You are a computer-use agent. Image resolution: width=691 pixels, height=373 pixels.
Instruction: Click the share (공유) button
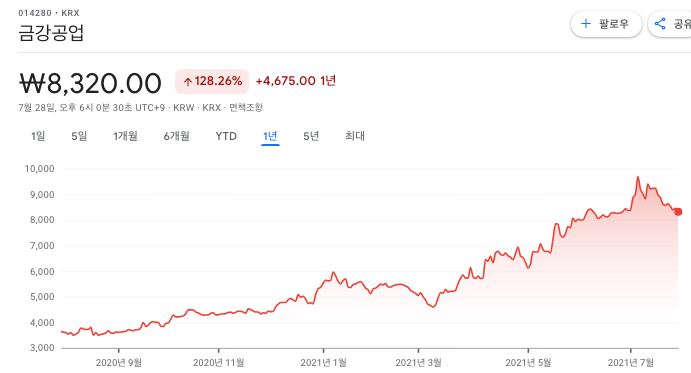[x=670, y=24]
